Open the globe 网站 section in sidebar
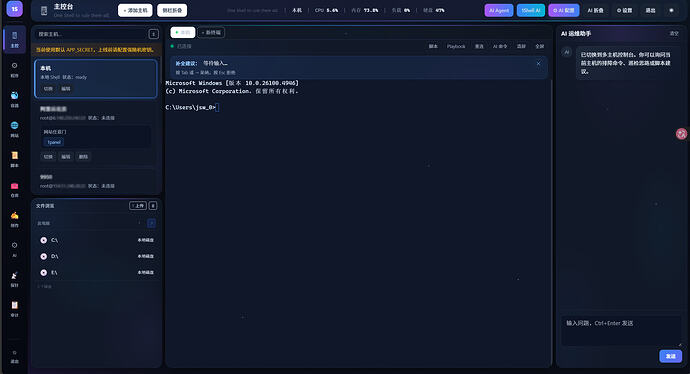The height and width of the screenshot is (374, 690). (x=15, y=129)
